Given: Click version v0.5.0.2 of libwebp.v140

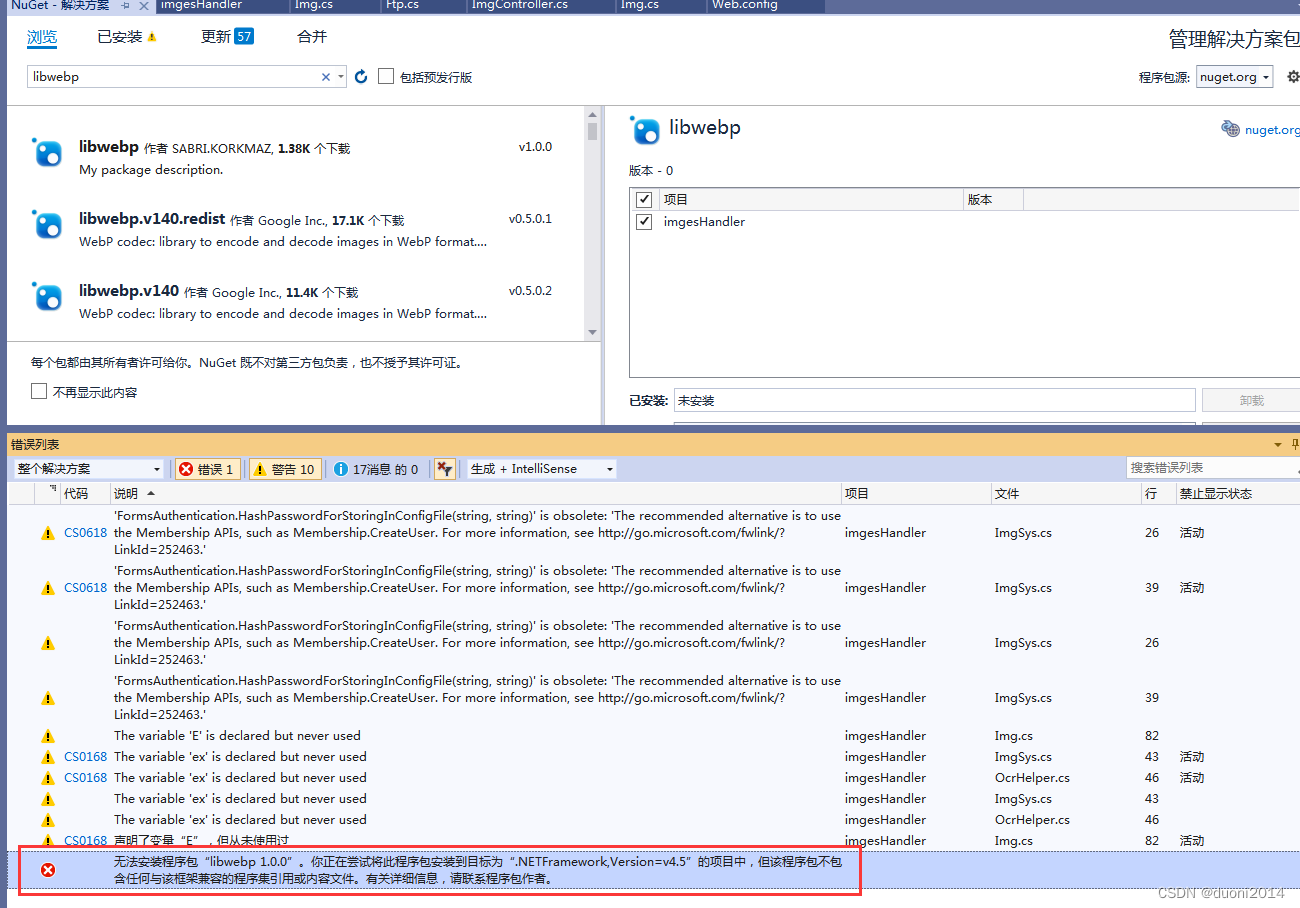Looking at the screenshot, I should [x=530, y=291].
